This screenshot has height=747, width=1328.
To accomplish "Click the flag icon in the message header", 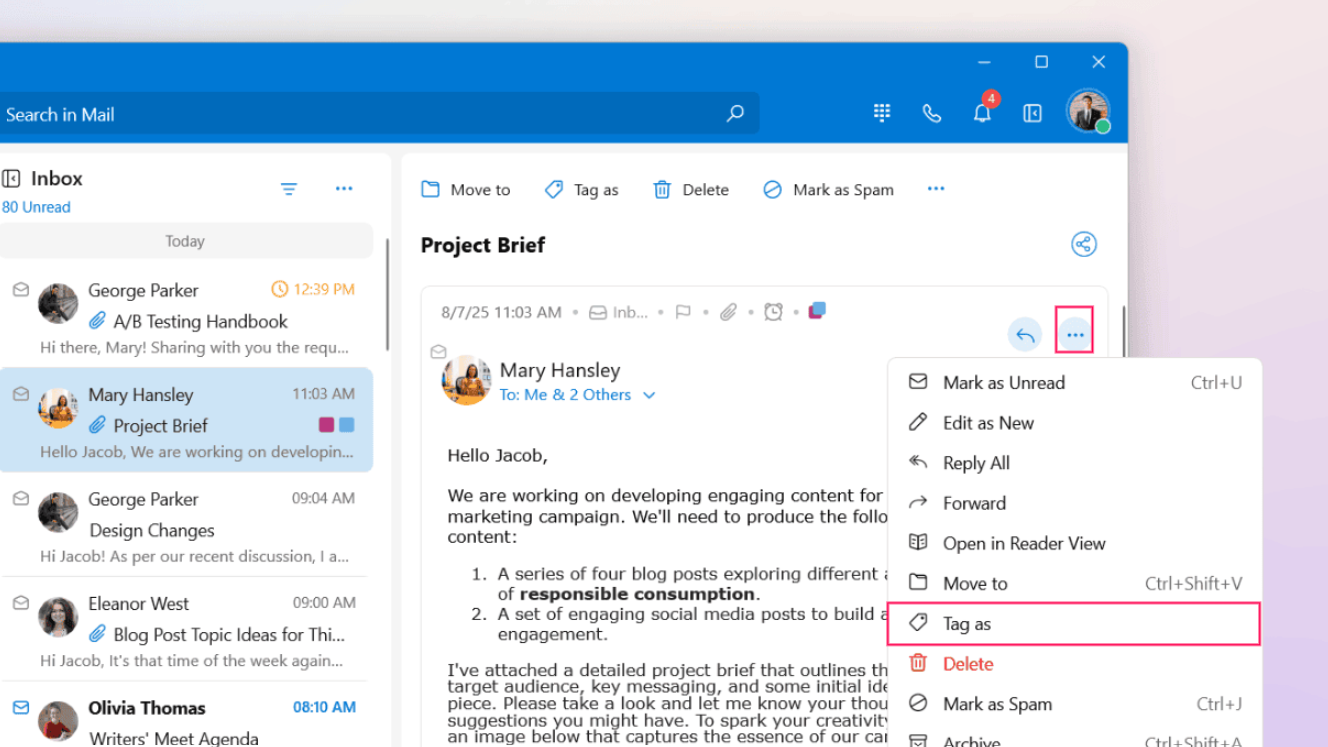I will coord(683,312).
